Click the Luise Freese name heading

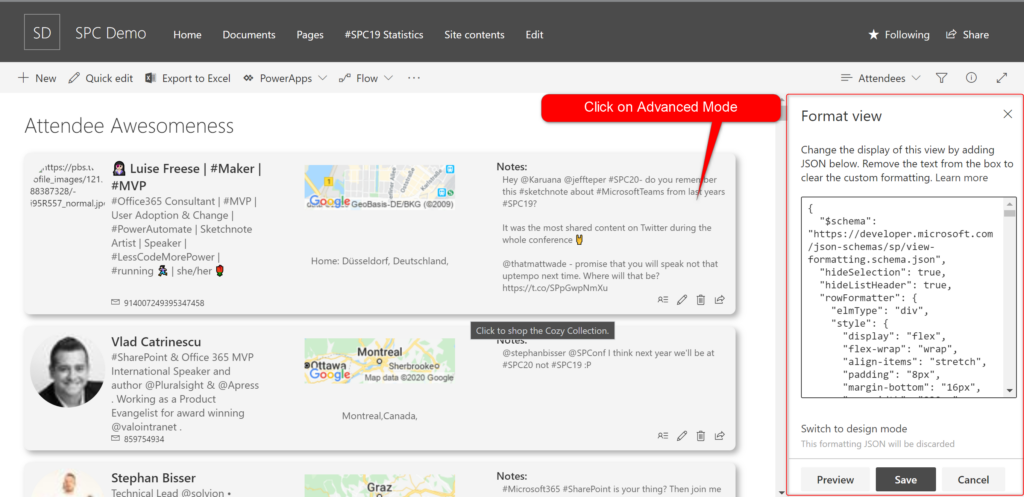186,177
